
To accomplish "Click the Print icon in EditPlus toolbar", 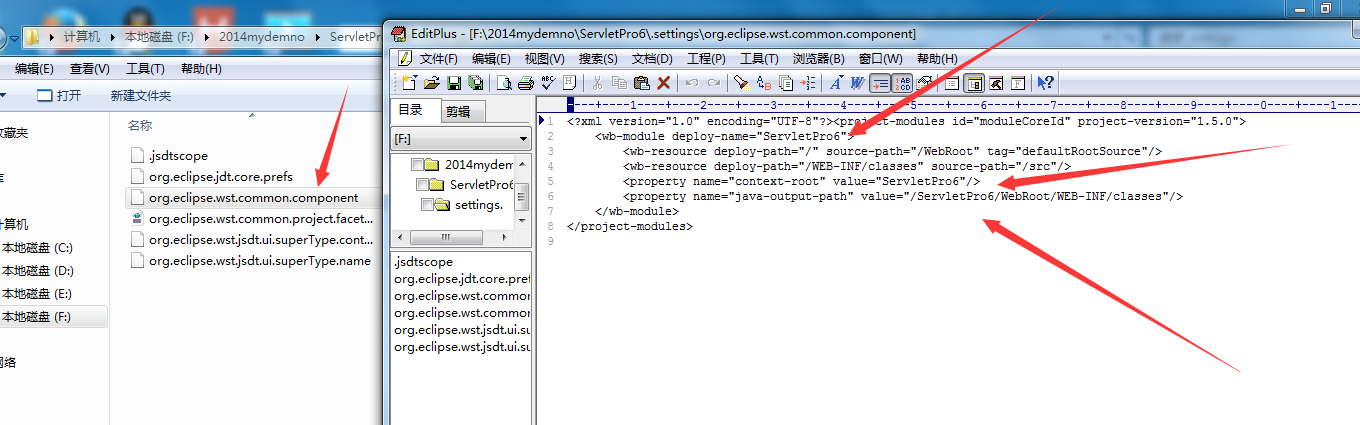I will [526, 82].
